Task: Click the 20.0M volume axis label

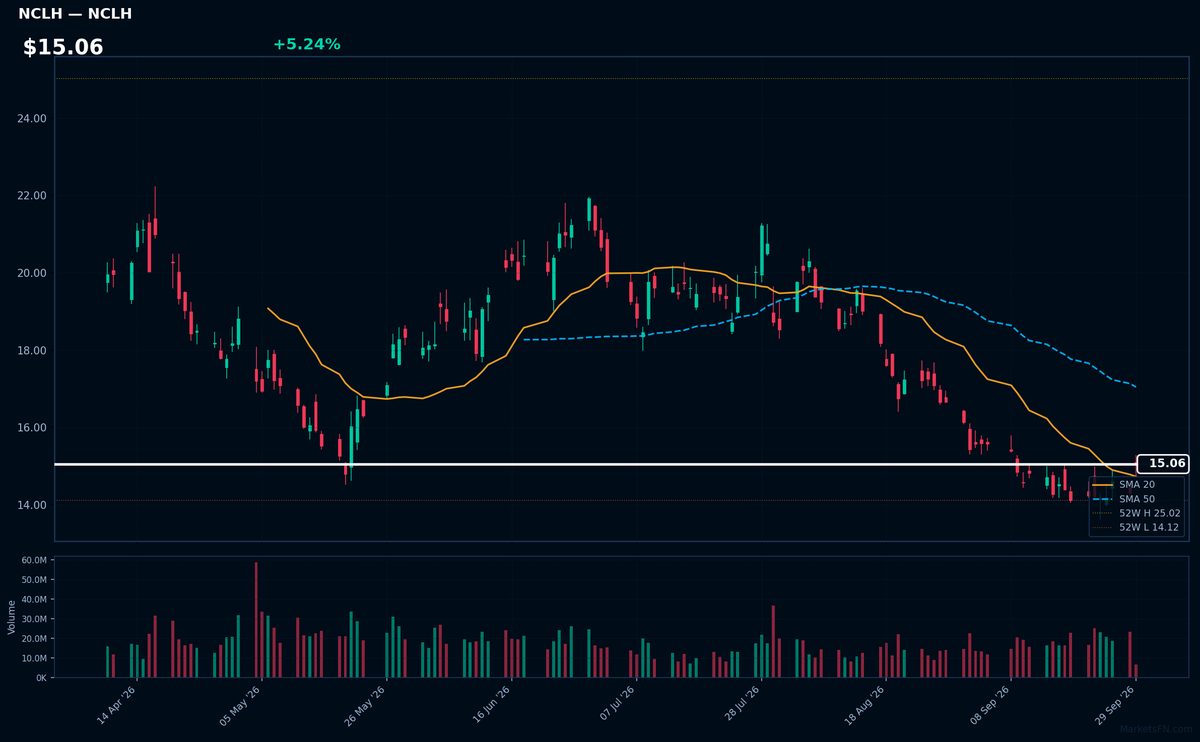Action: (34, 639)
